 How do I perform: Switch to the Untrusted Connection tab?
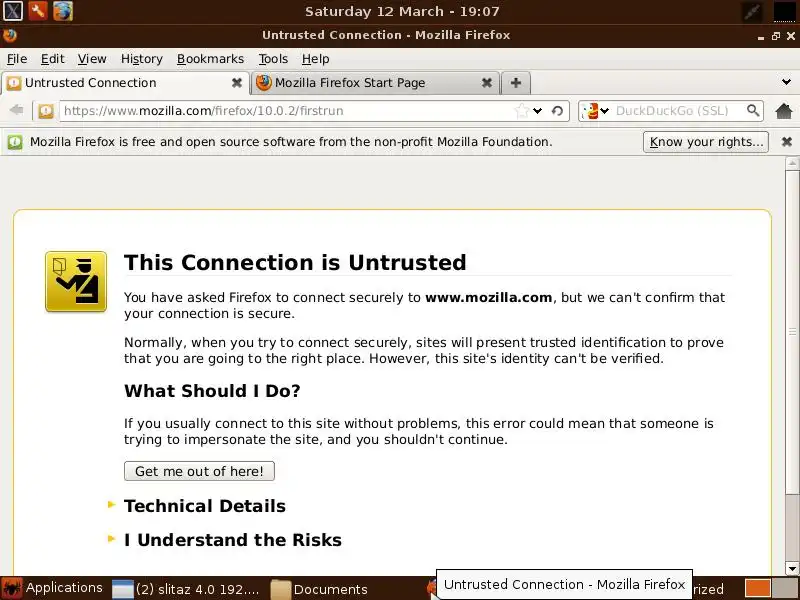(125, 83)
